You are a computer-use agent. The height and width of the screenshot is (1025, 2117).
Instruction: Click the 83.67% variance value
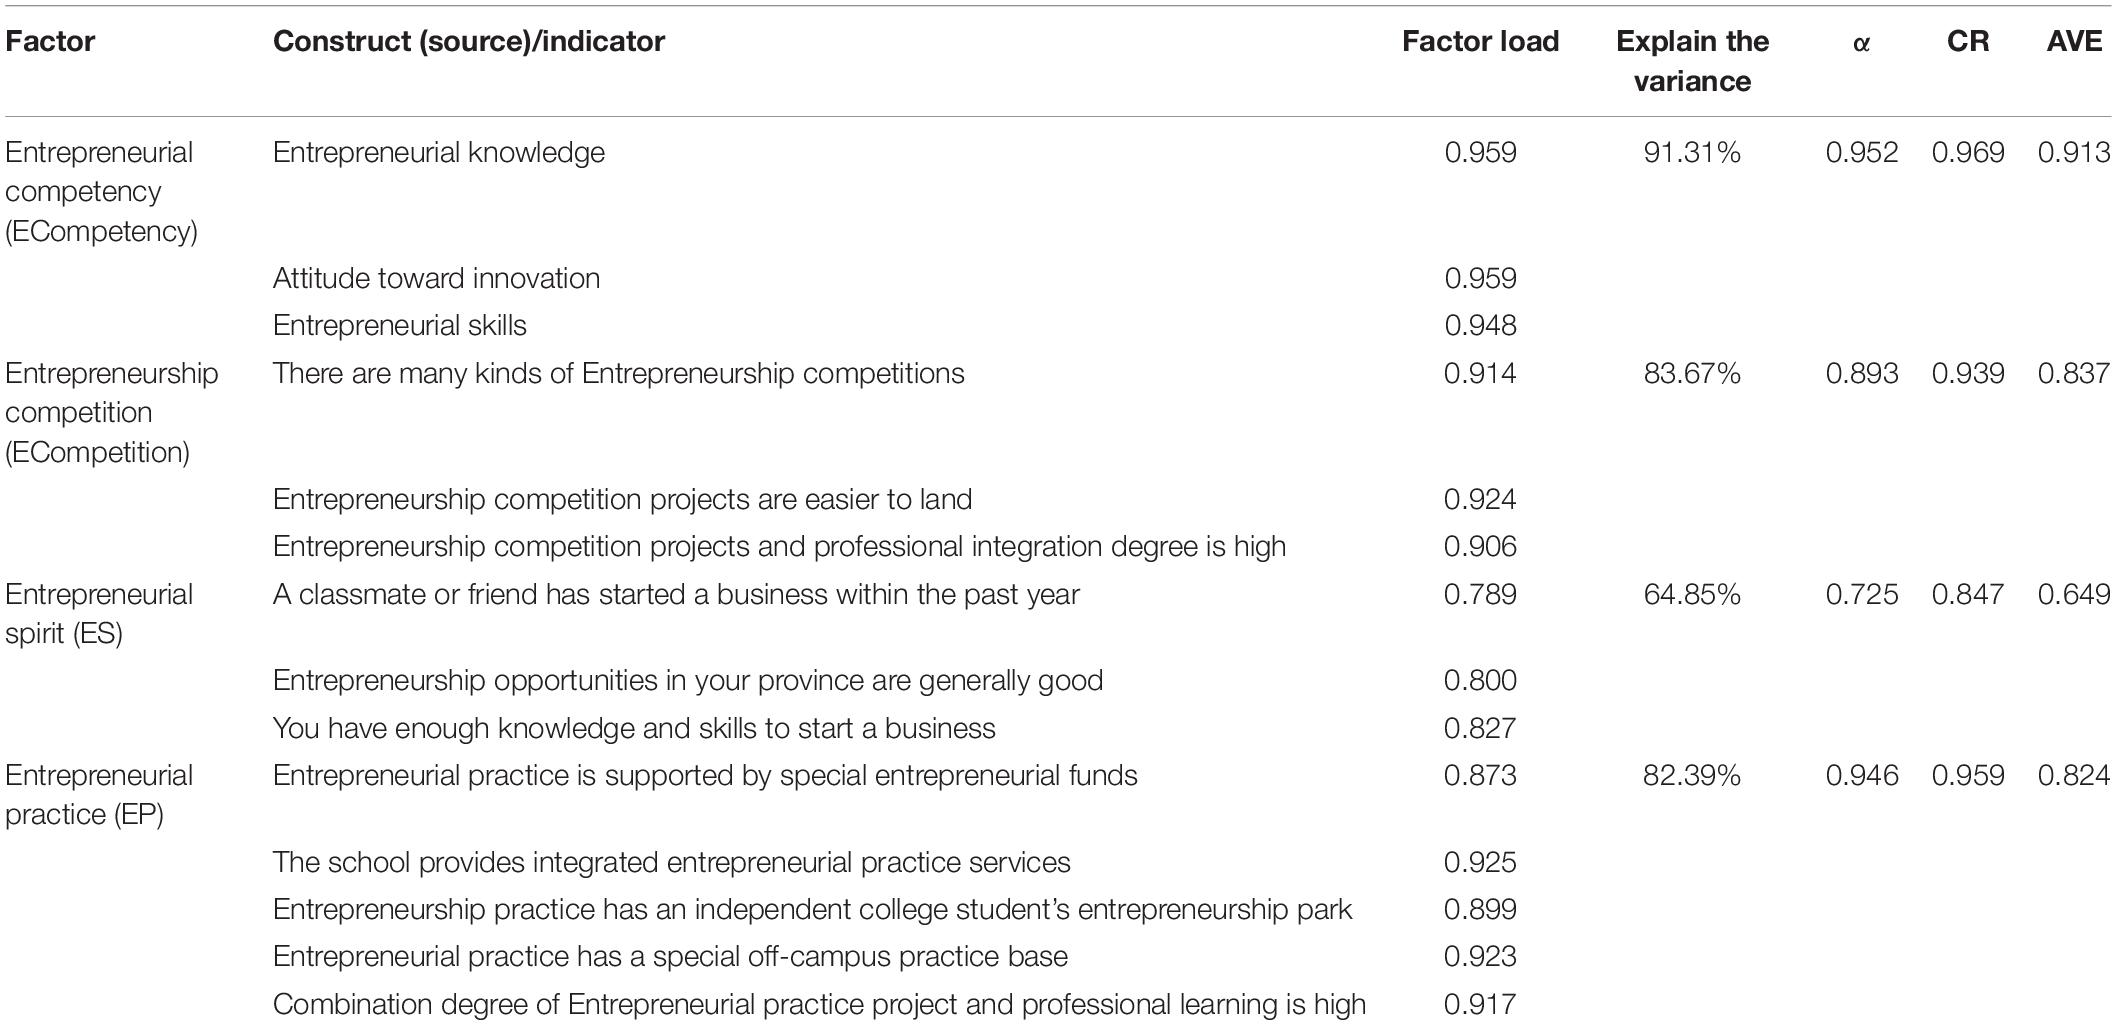[1692, 373]
